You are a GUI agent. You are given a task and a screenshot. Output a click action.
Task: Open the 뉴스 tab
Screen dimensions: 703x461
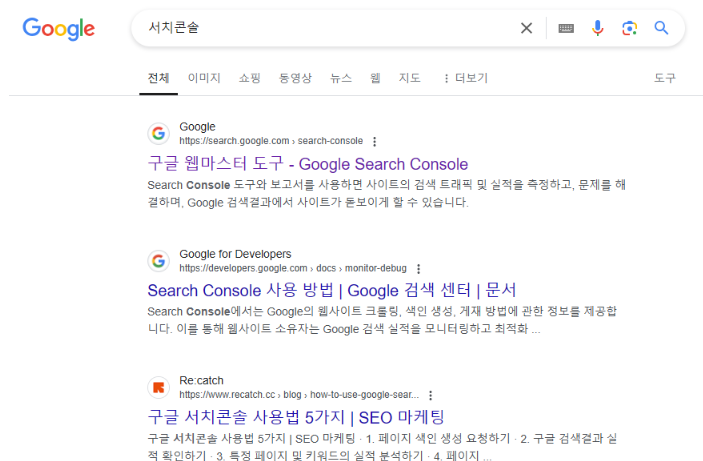pos(341,78)
